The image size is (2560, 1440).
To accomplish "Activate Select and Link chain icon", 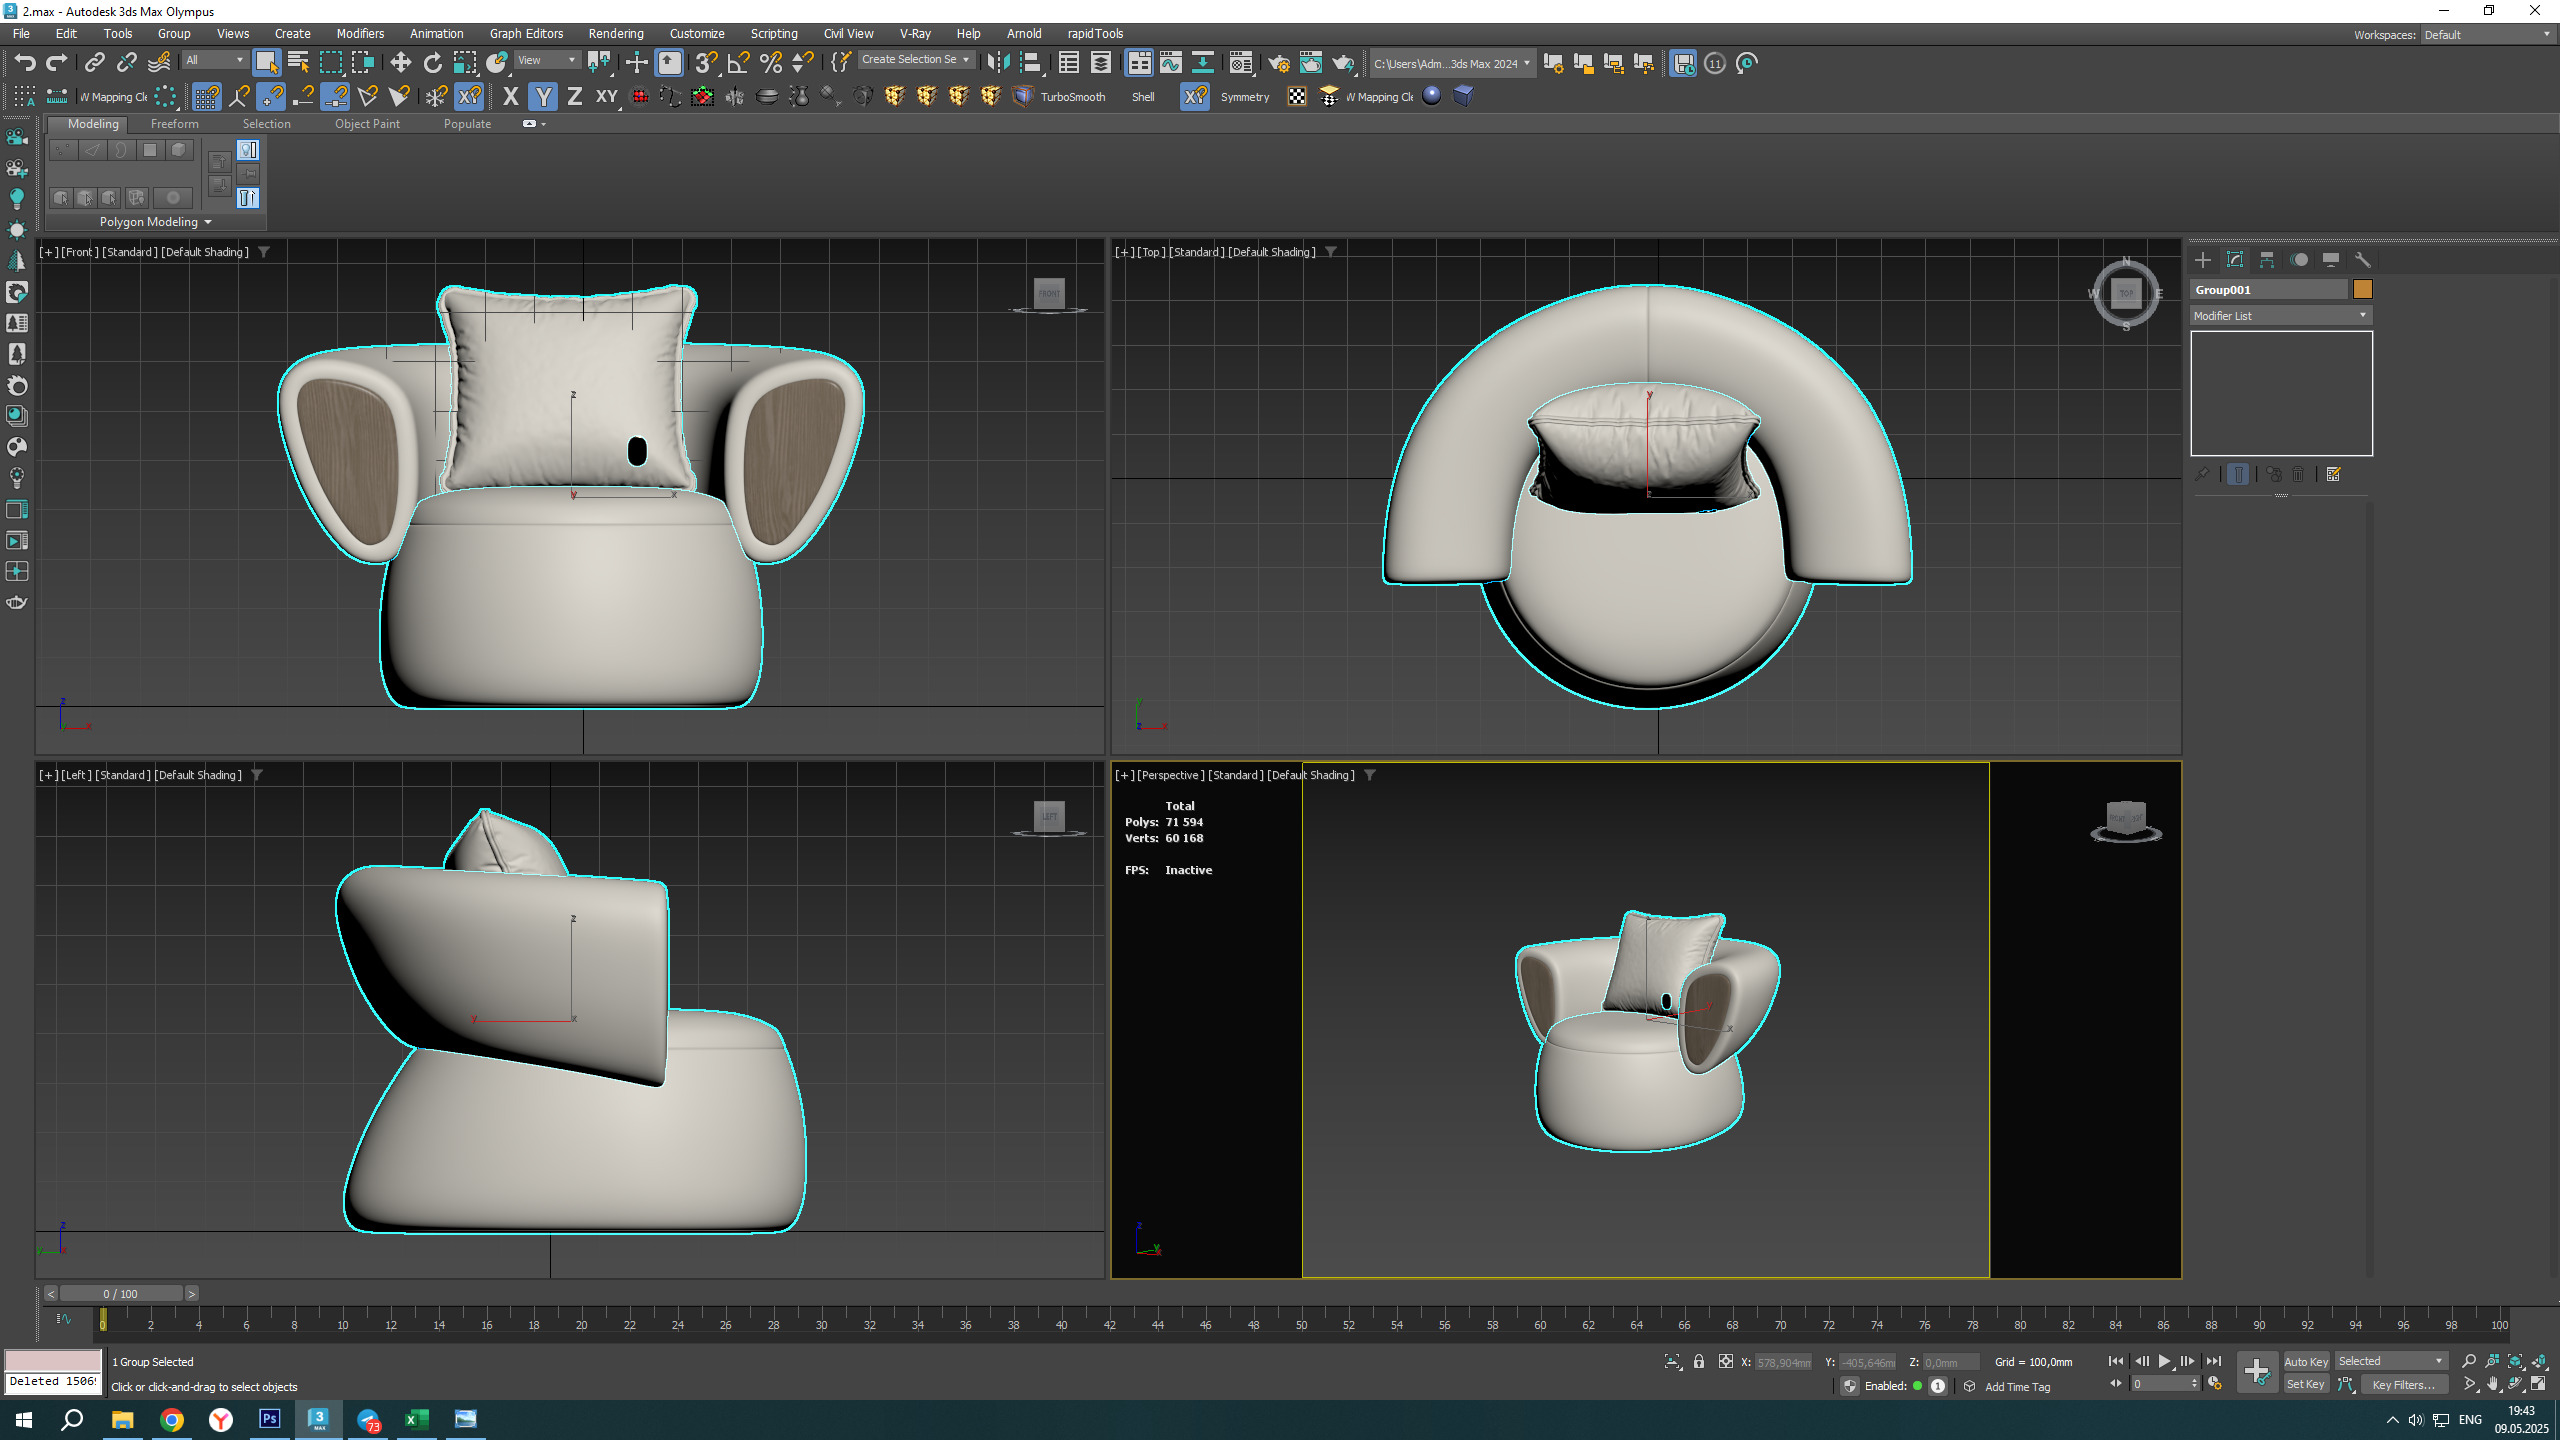I will (x=94, y=63).
